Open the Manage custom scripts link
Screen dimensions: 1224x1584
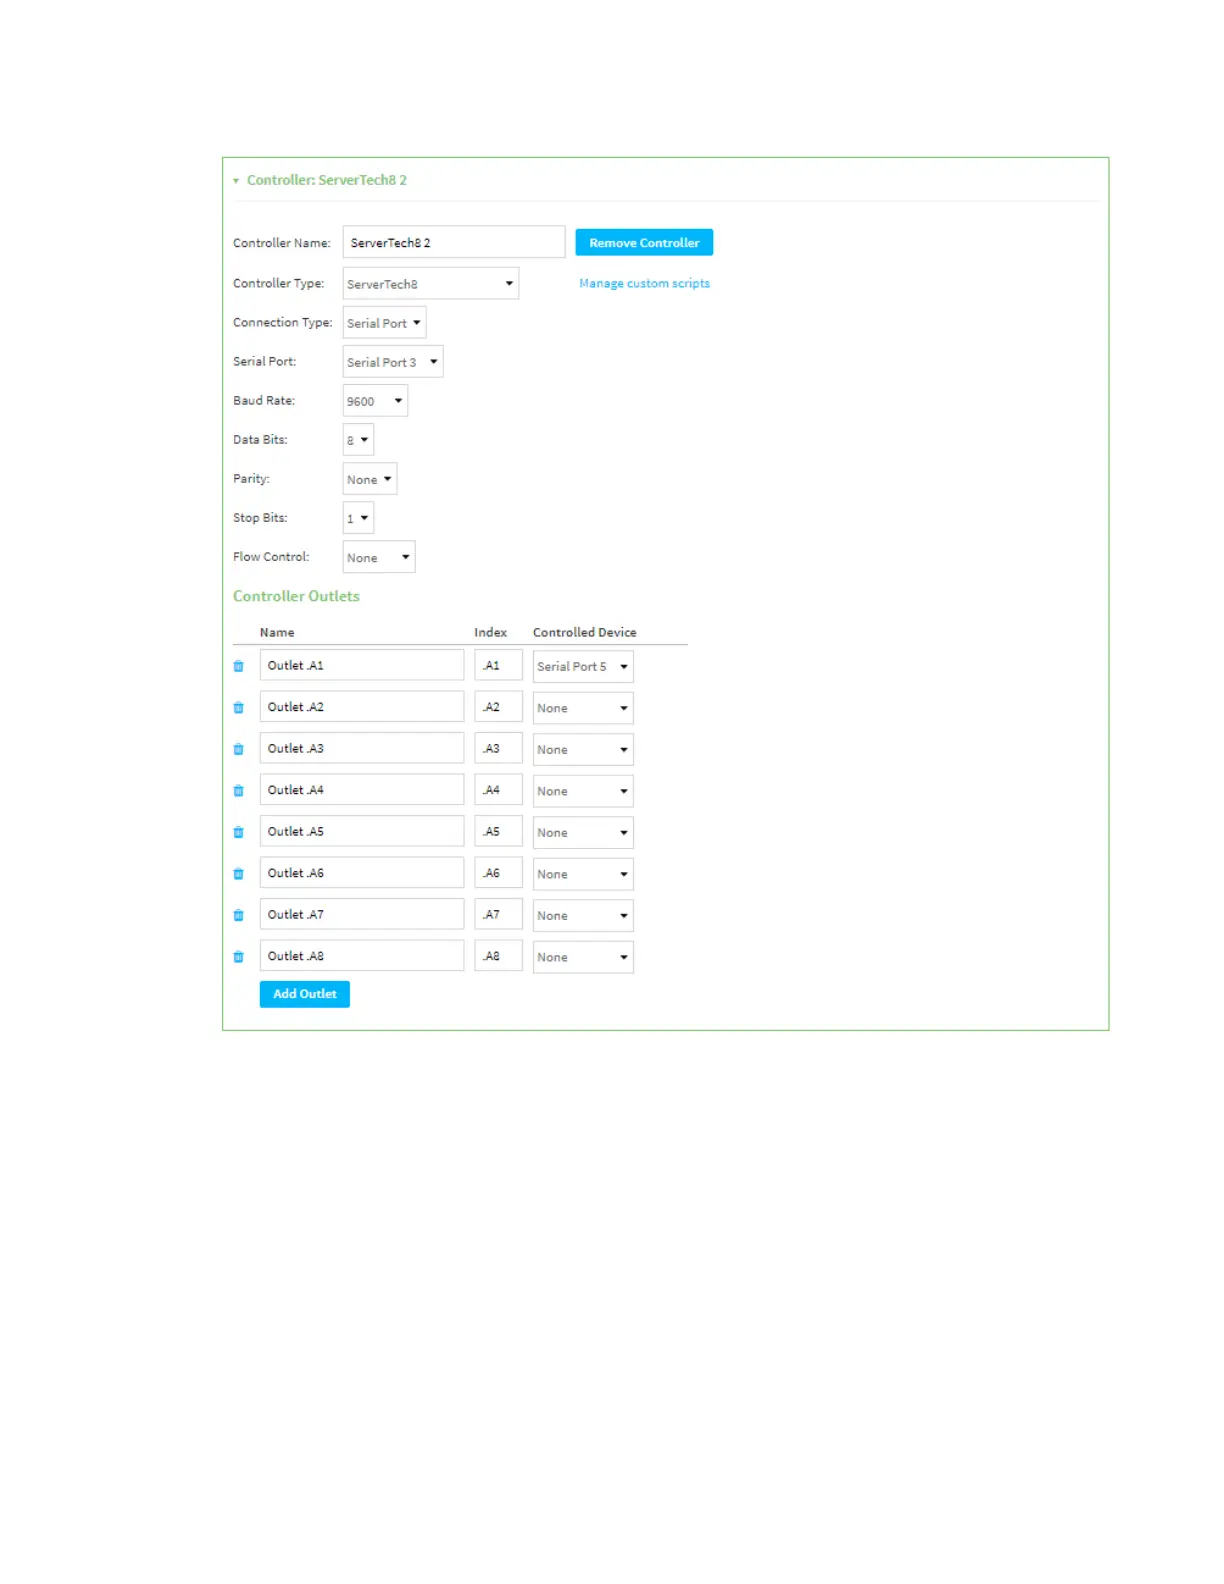click(644, 283)
